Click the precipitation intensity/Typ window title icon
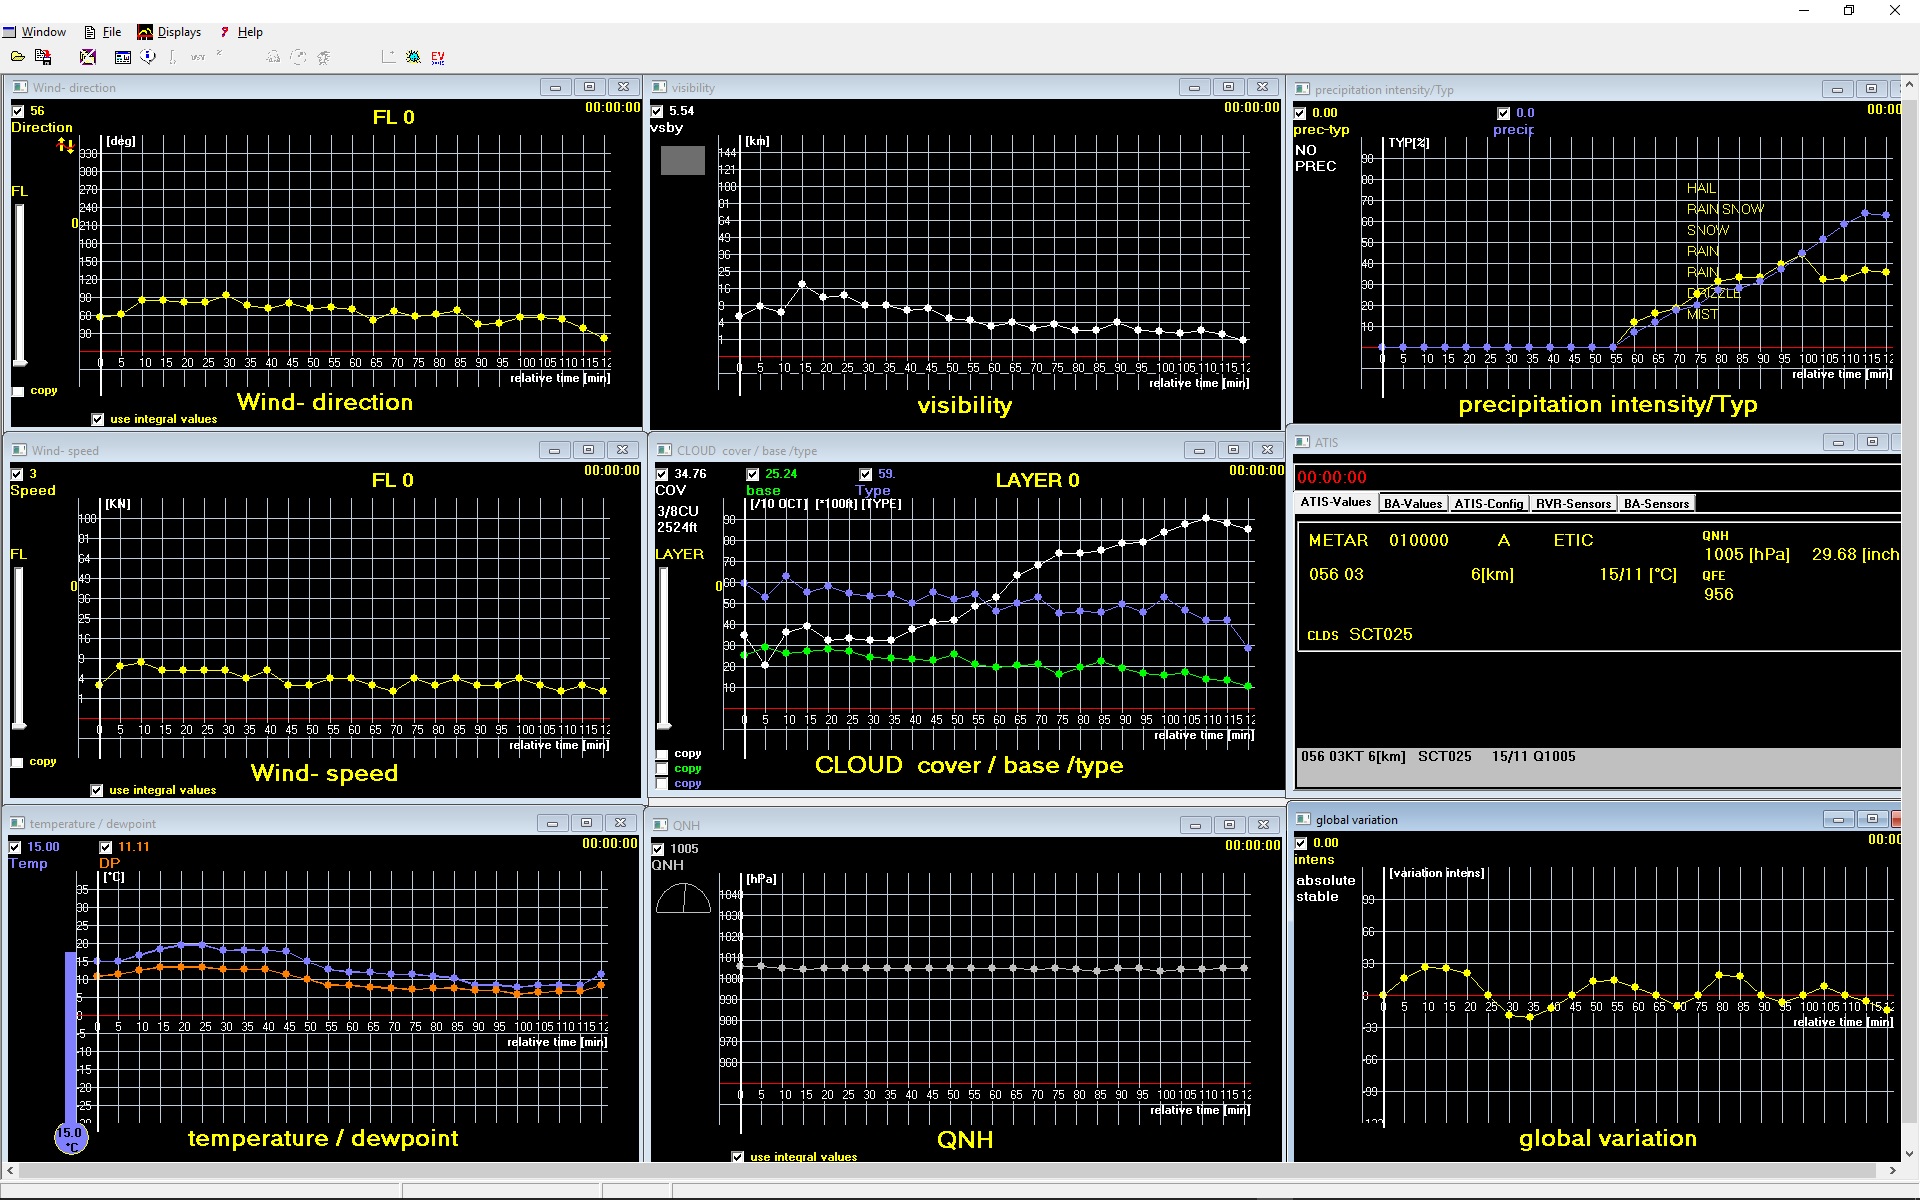The height and width of the screenshot is (1200, 1920). (x=1302, y=89)
